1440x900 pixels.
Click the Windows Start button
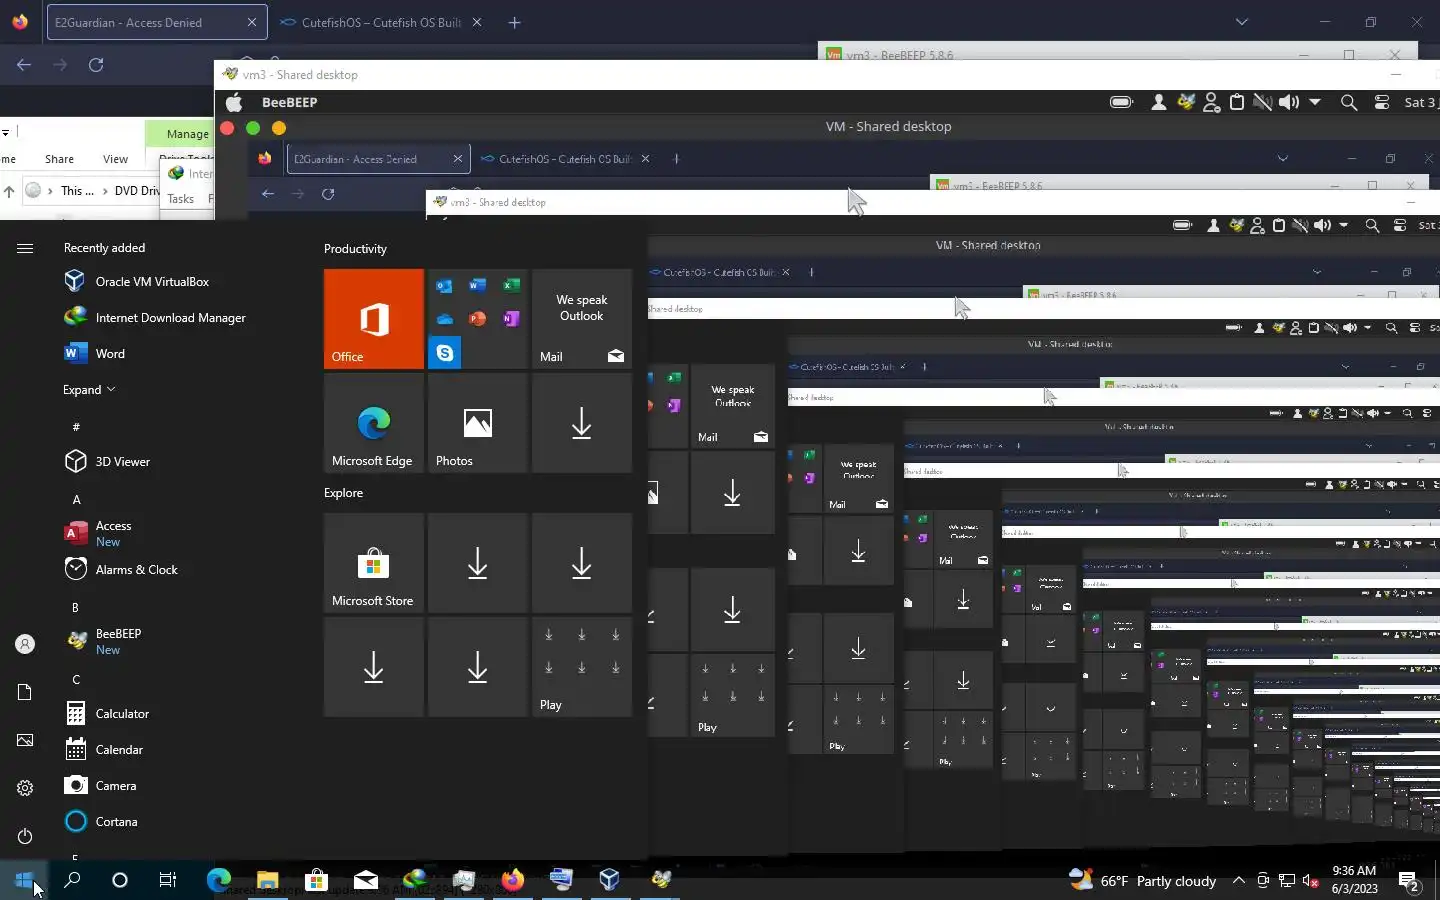pyautogui.click(x=24, y=880)
